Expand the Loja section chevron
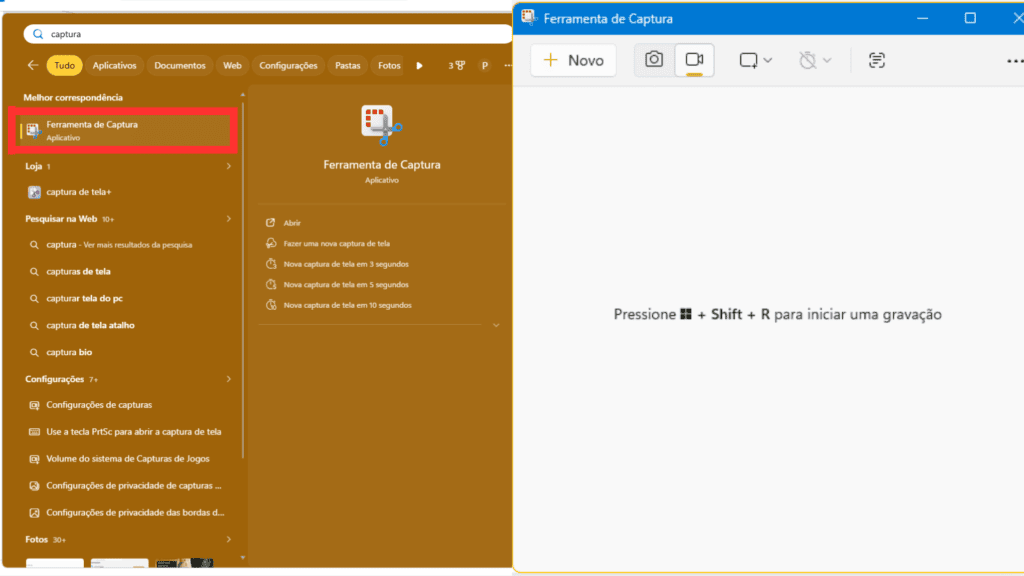The width and height of the screenshot is (1024, 576). [229, 166]
